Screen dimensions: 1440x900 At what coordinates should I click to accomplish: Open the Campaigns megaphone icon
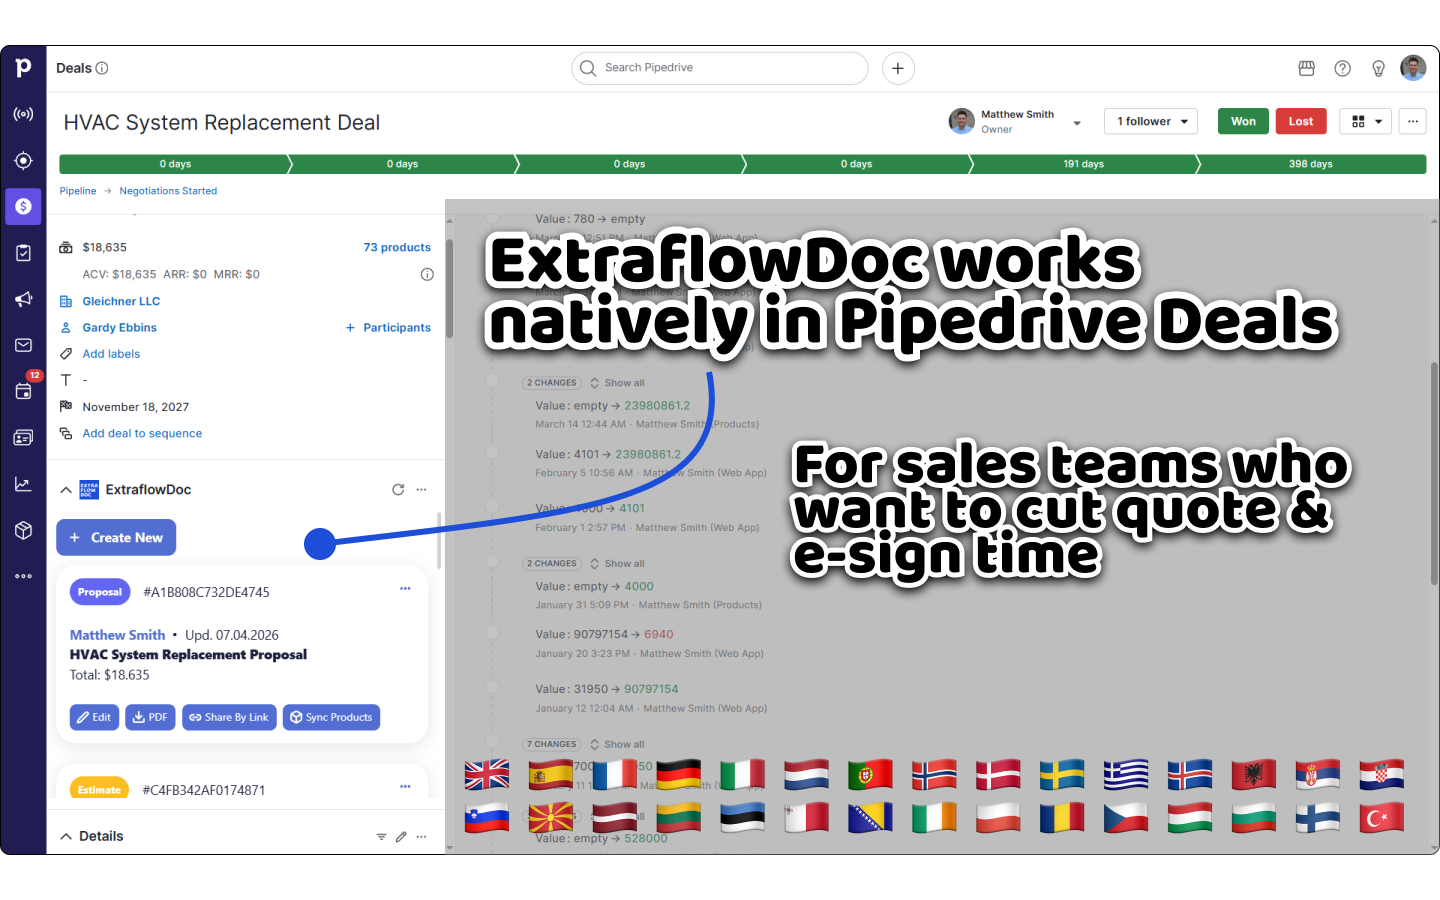23,299
